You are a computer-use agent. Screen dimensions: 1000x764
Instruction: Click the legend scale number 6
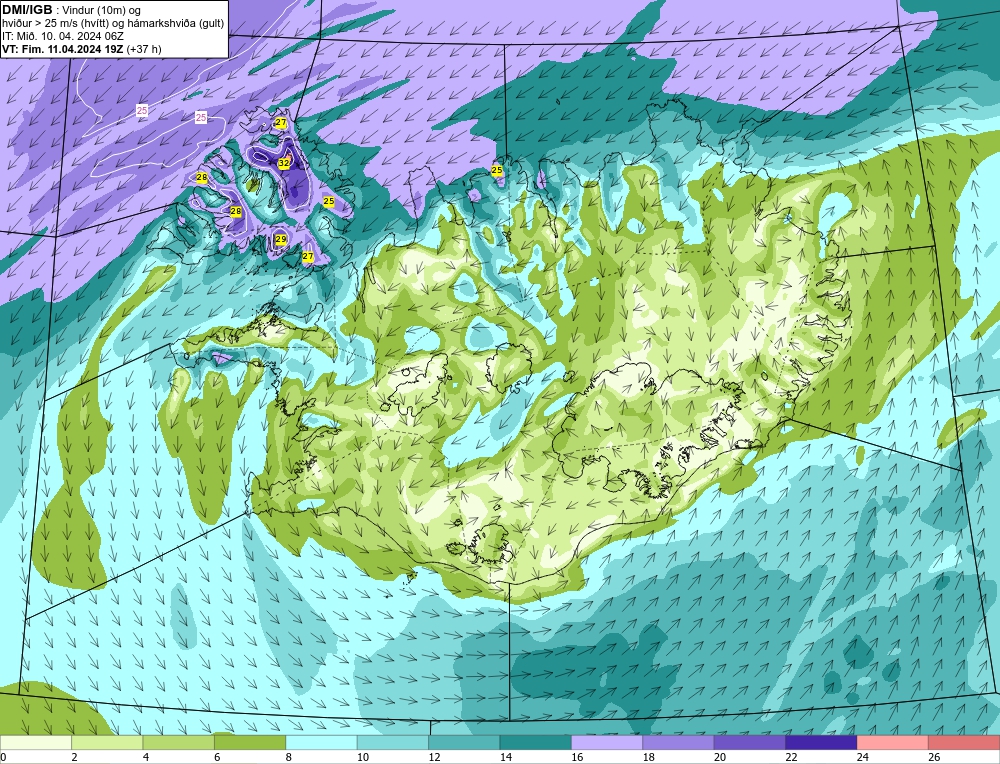217,757
